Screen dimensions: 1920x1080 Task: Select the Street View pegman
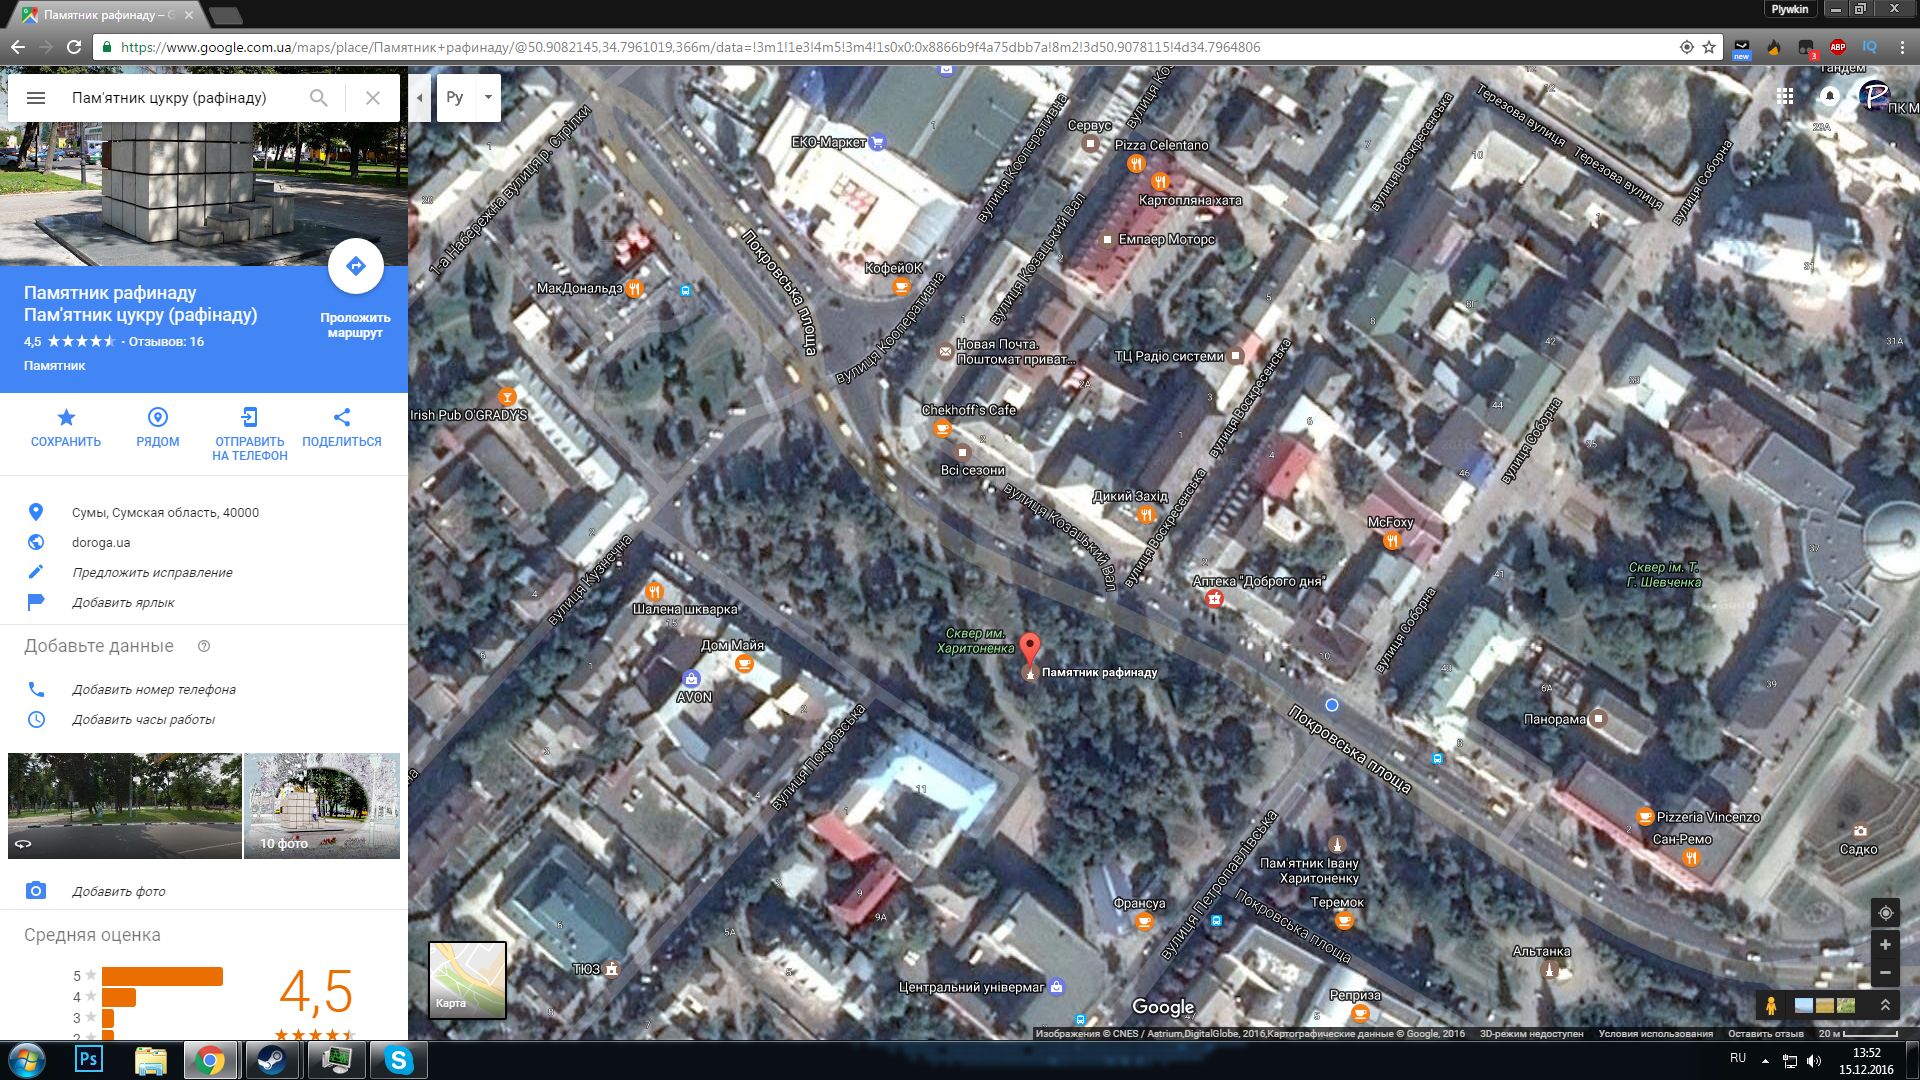point(1771,1005)
